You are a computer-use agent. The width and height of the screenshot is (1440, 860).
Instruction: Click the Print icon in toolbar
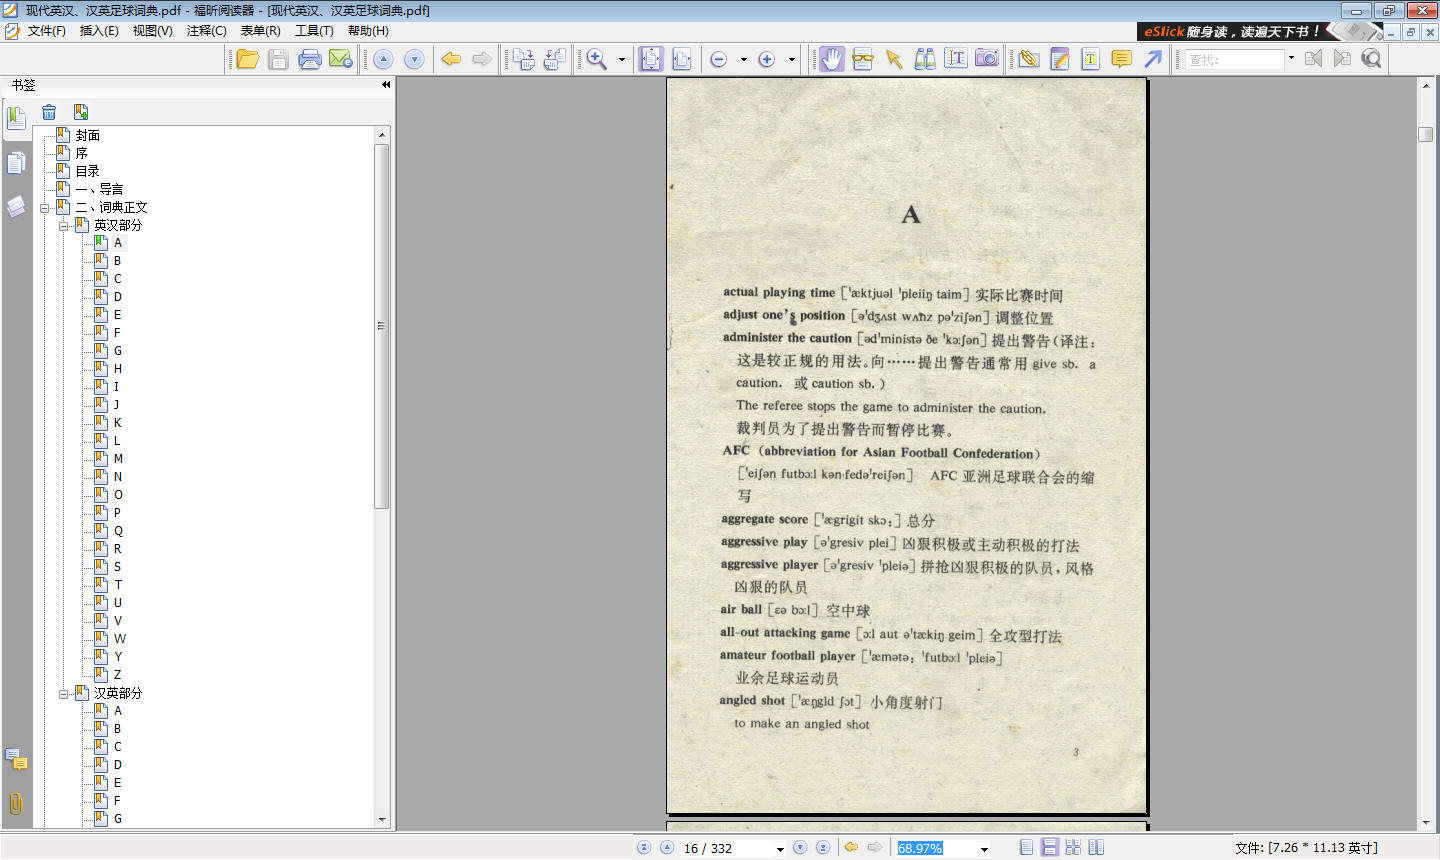click(310, 59)
